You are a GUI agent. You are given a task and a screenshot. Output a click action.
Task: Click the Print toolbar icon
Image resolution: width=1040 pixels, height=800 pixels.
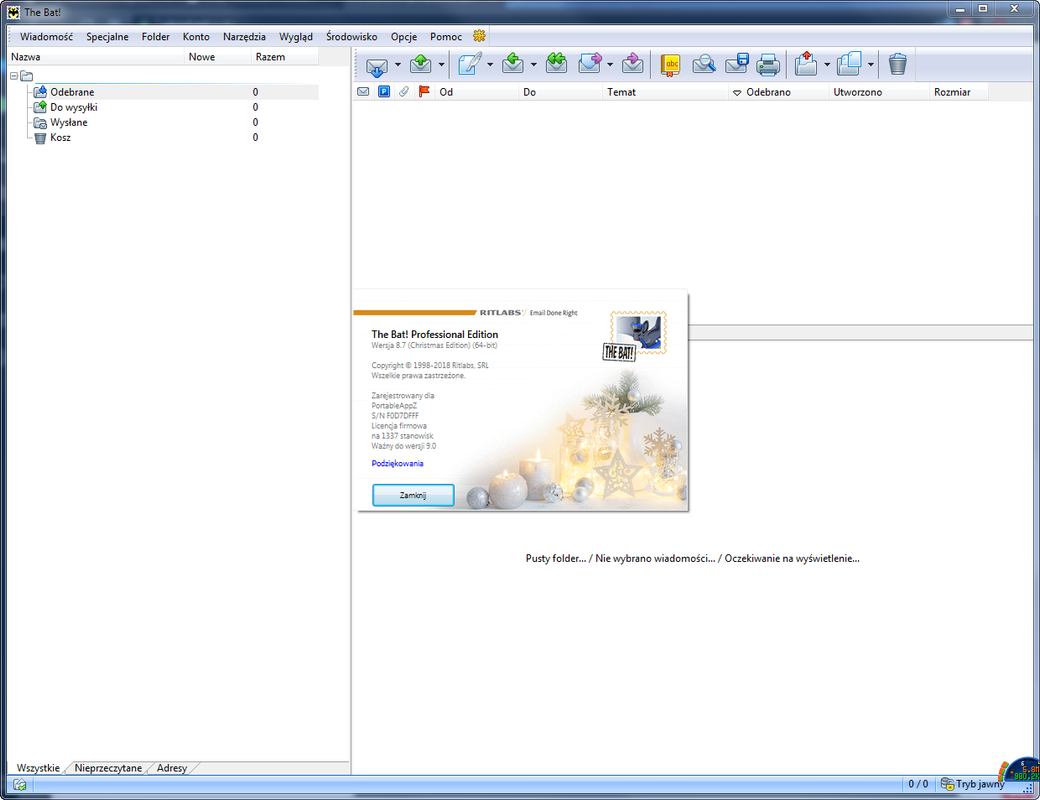[768, 65]
